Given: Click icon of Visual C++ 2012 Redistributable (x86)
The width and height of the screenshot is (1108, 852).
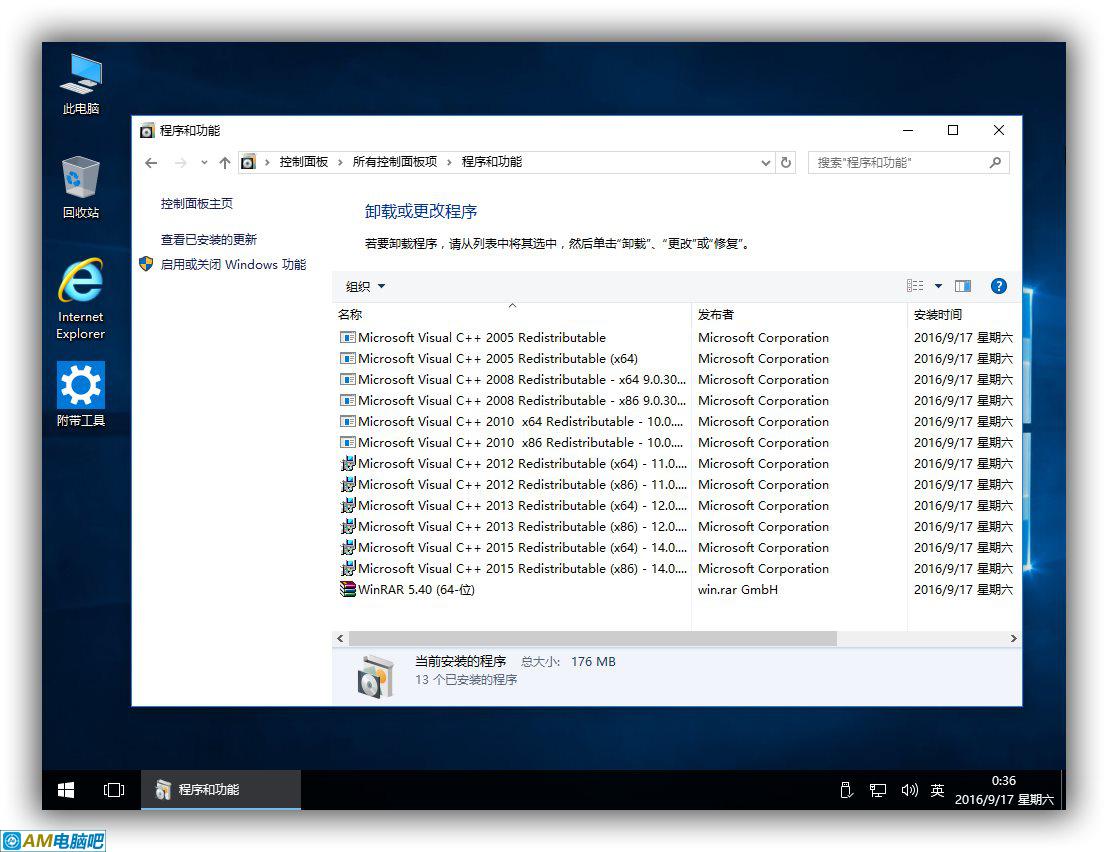Looking at the screenshot, I should pyautogui.click(x=348, y=485).
